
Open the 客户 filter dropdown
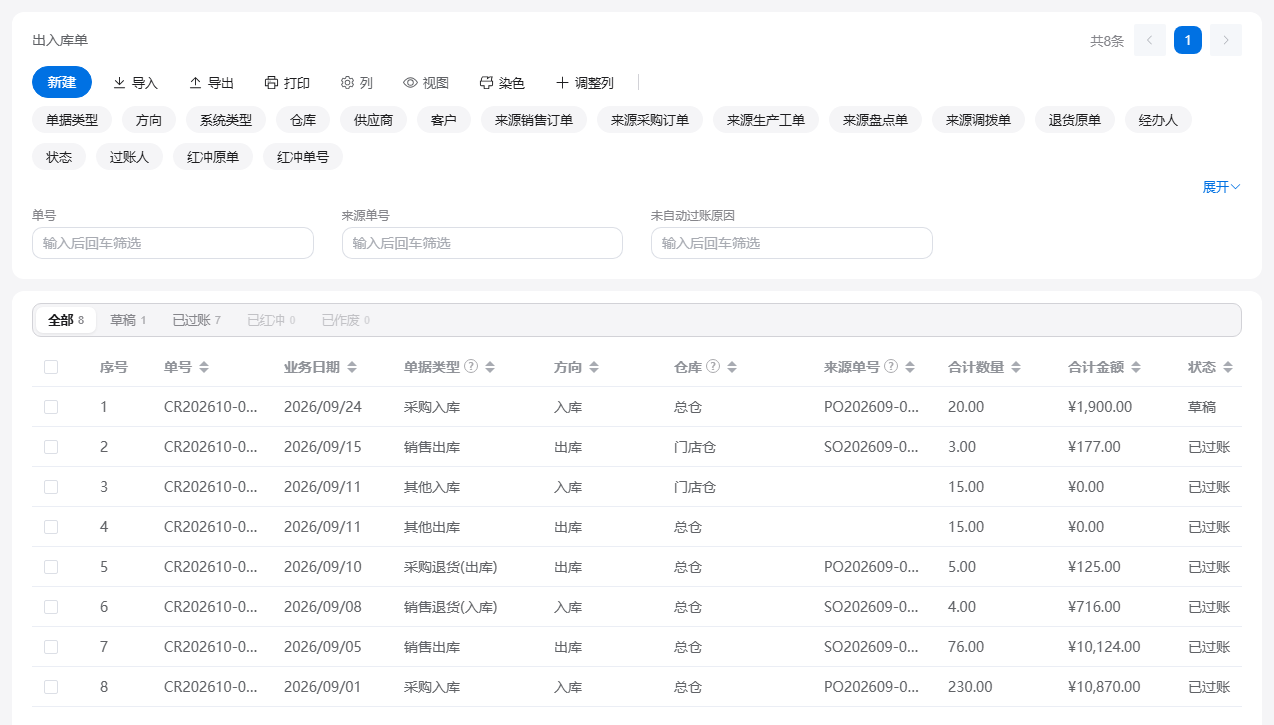click(444, 120)
